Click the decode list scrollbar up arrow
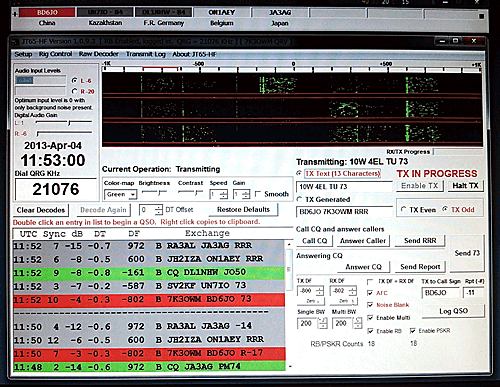Screen dimensions: 500x387 point(289,244)
